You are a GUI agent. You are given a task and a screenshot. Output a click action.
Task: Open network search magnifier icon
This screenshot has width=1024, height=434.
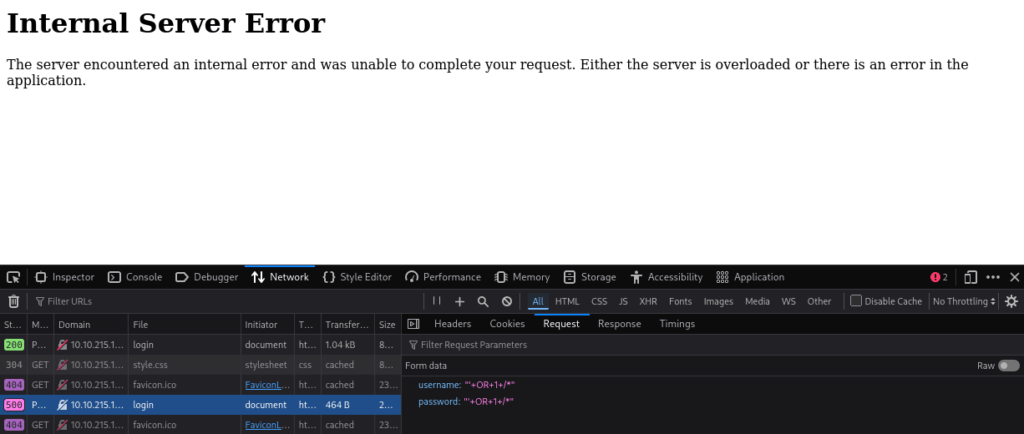(x=483, y=301)
